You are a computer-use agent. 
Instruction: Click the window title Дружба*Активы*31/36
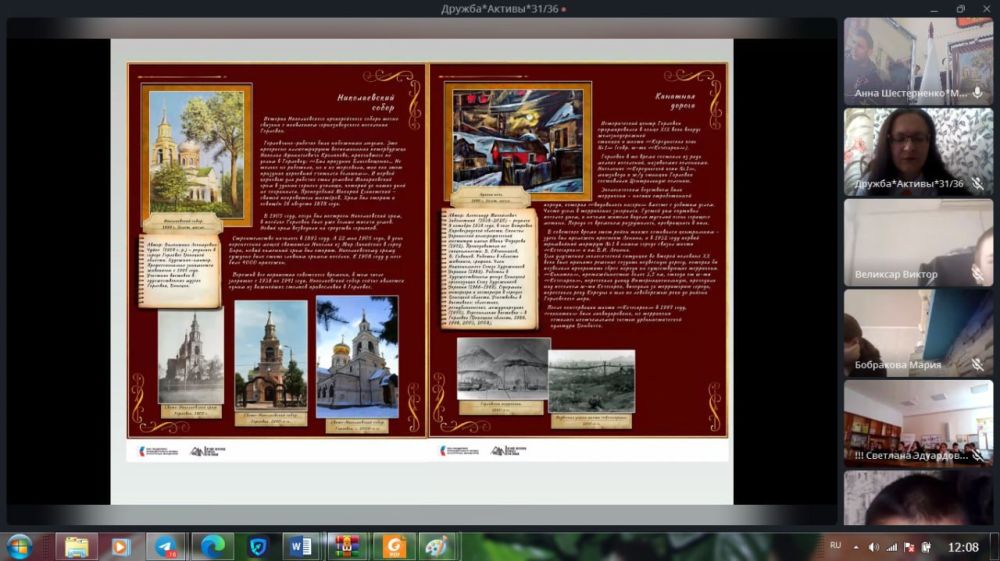point(499,9)
